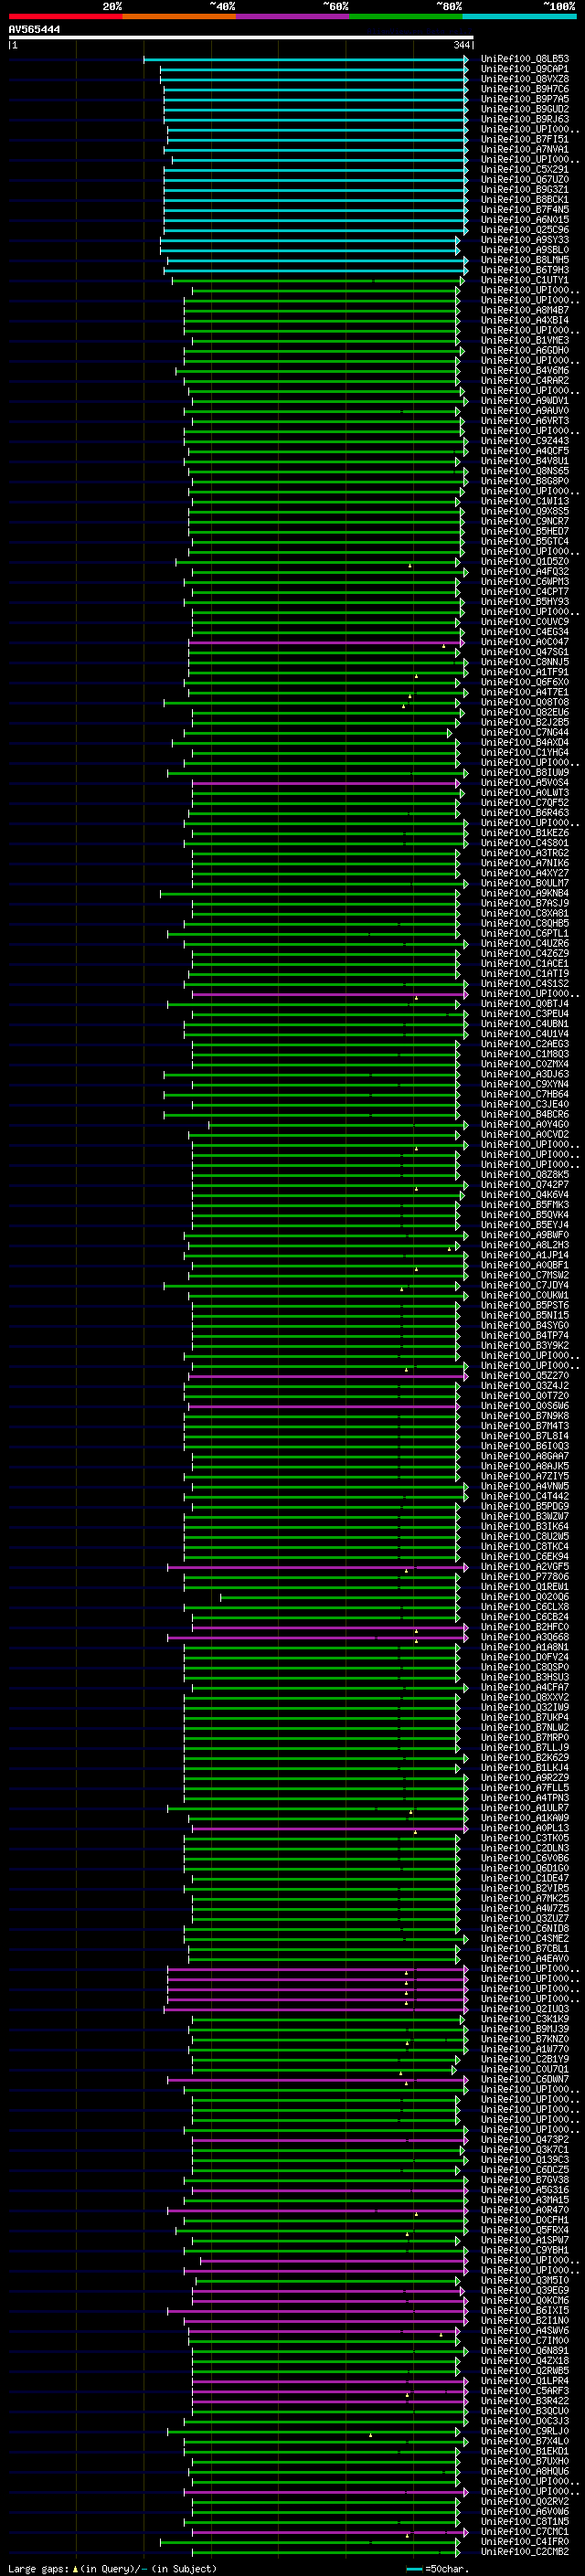Viewport: 585px width, 2576px height.
Task: Select the UniRef100_B8LMH5 label
Action: [525, 259]
